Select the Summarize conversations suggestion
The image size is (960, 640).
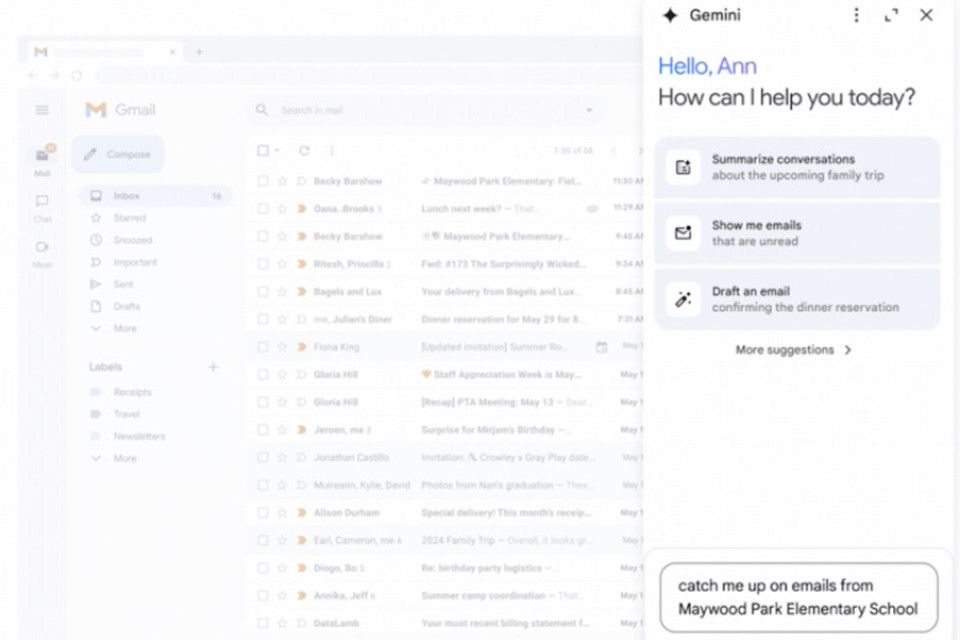(797, 167)
